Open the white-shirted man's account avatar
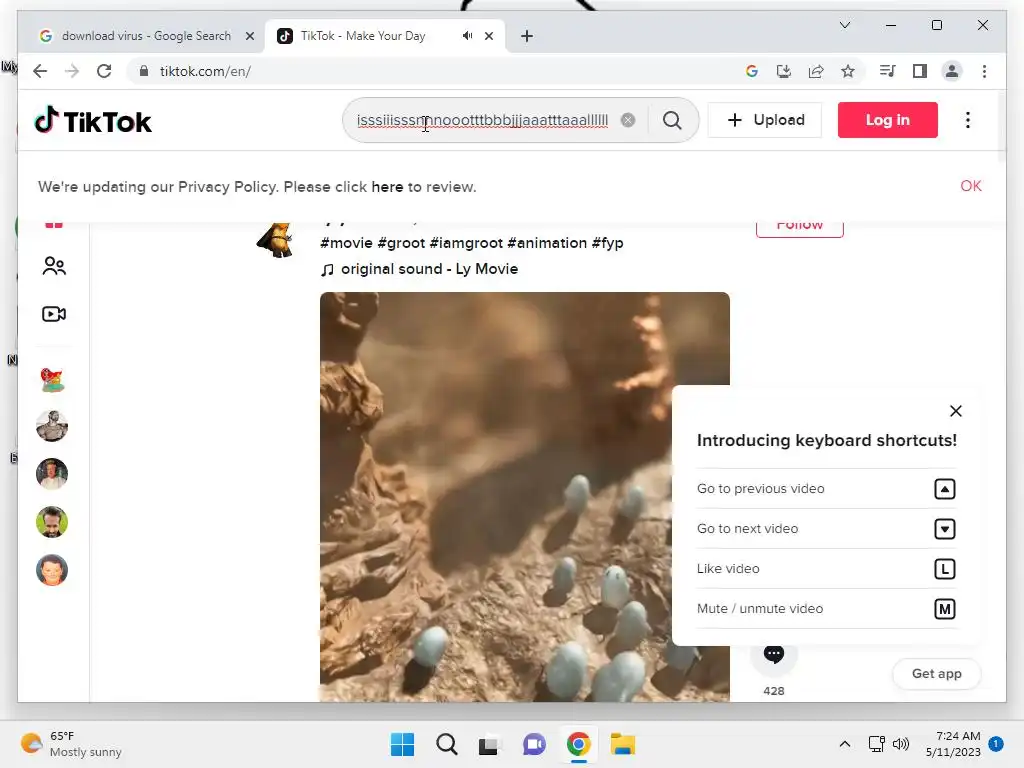 (x=52, y=474)
